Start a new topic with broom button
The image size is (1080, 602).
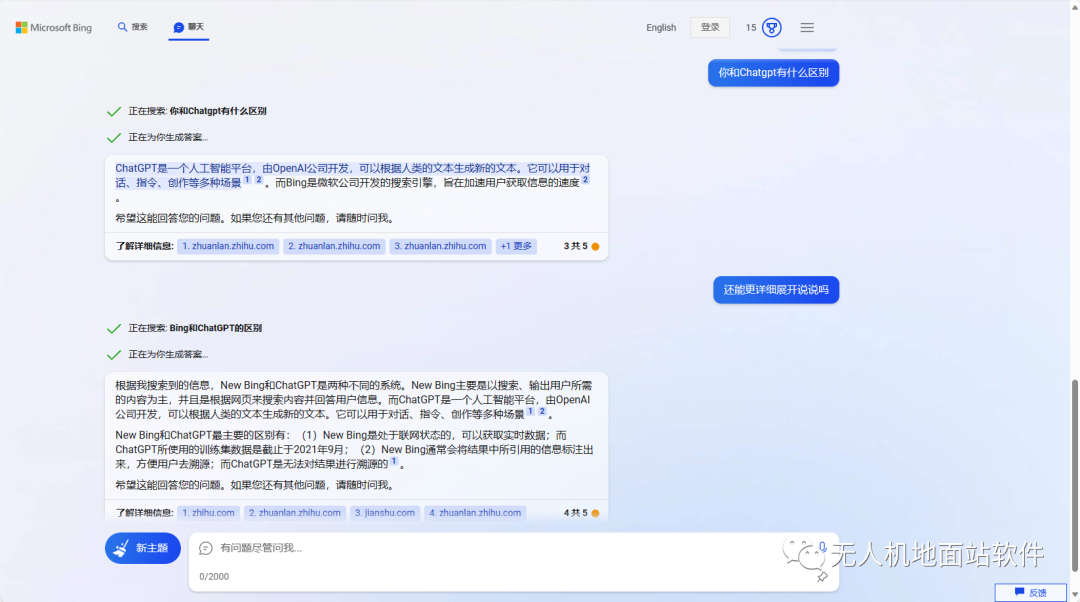(x=143, y=548)
